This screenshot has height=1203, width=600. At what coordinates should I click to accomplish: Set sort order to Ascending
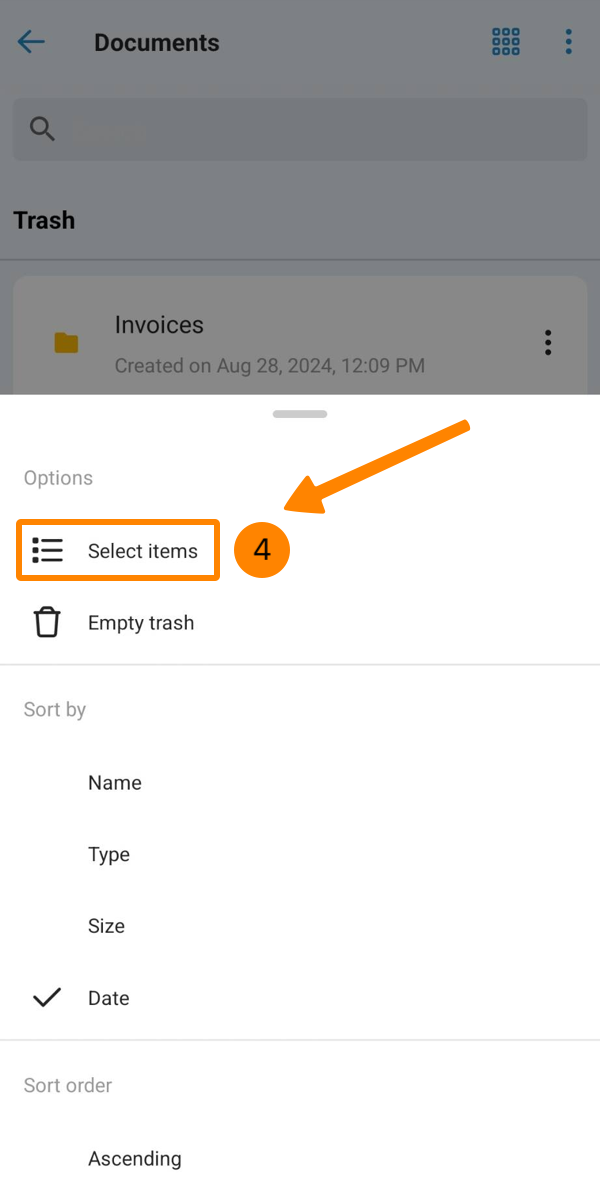pos(135,1159)
